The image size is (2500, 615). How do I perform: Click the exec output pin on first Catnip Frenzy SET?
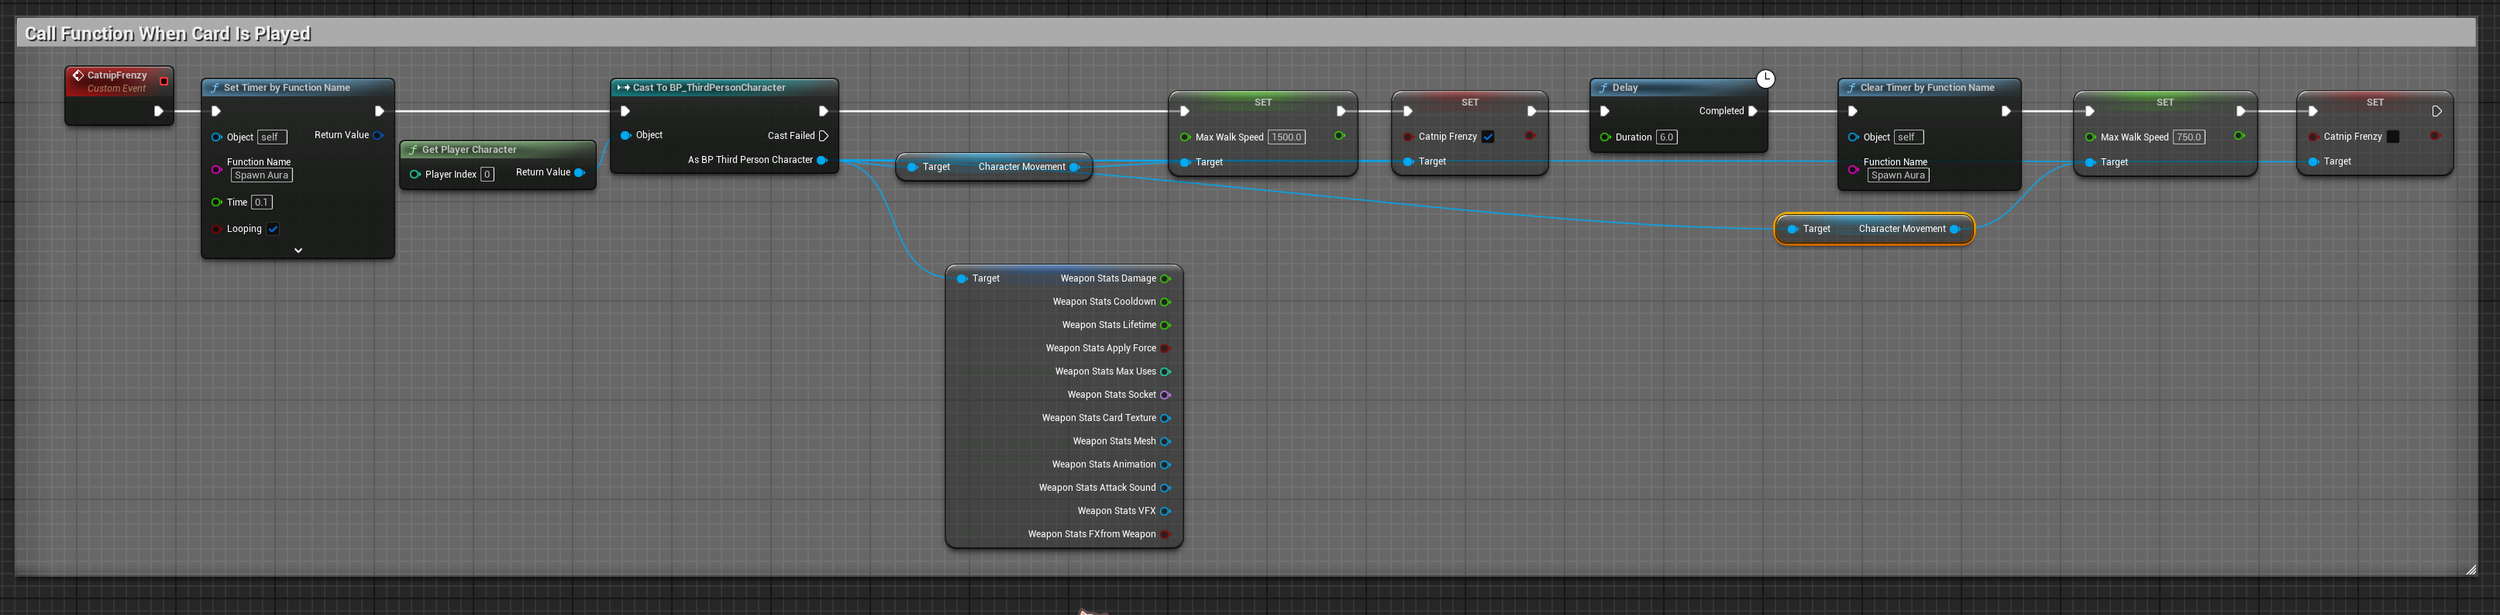pyautogui.click(x=1532, y=111)
